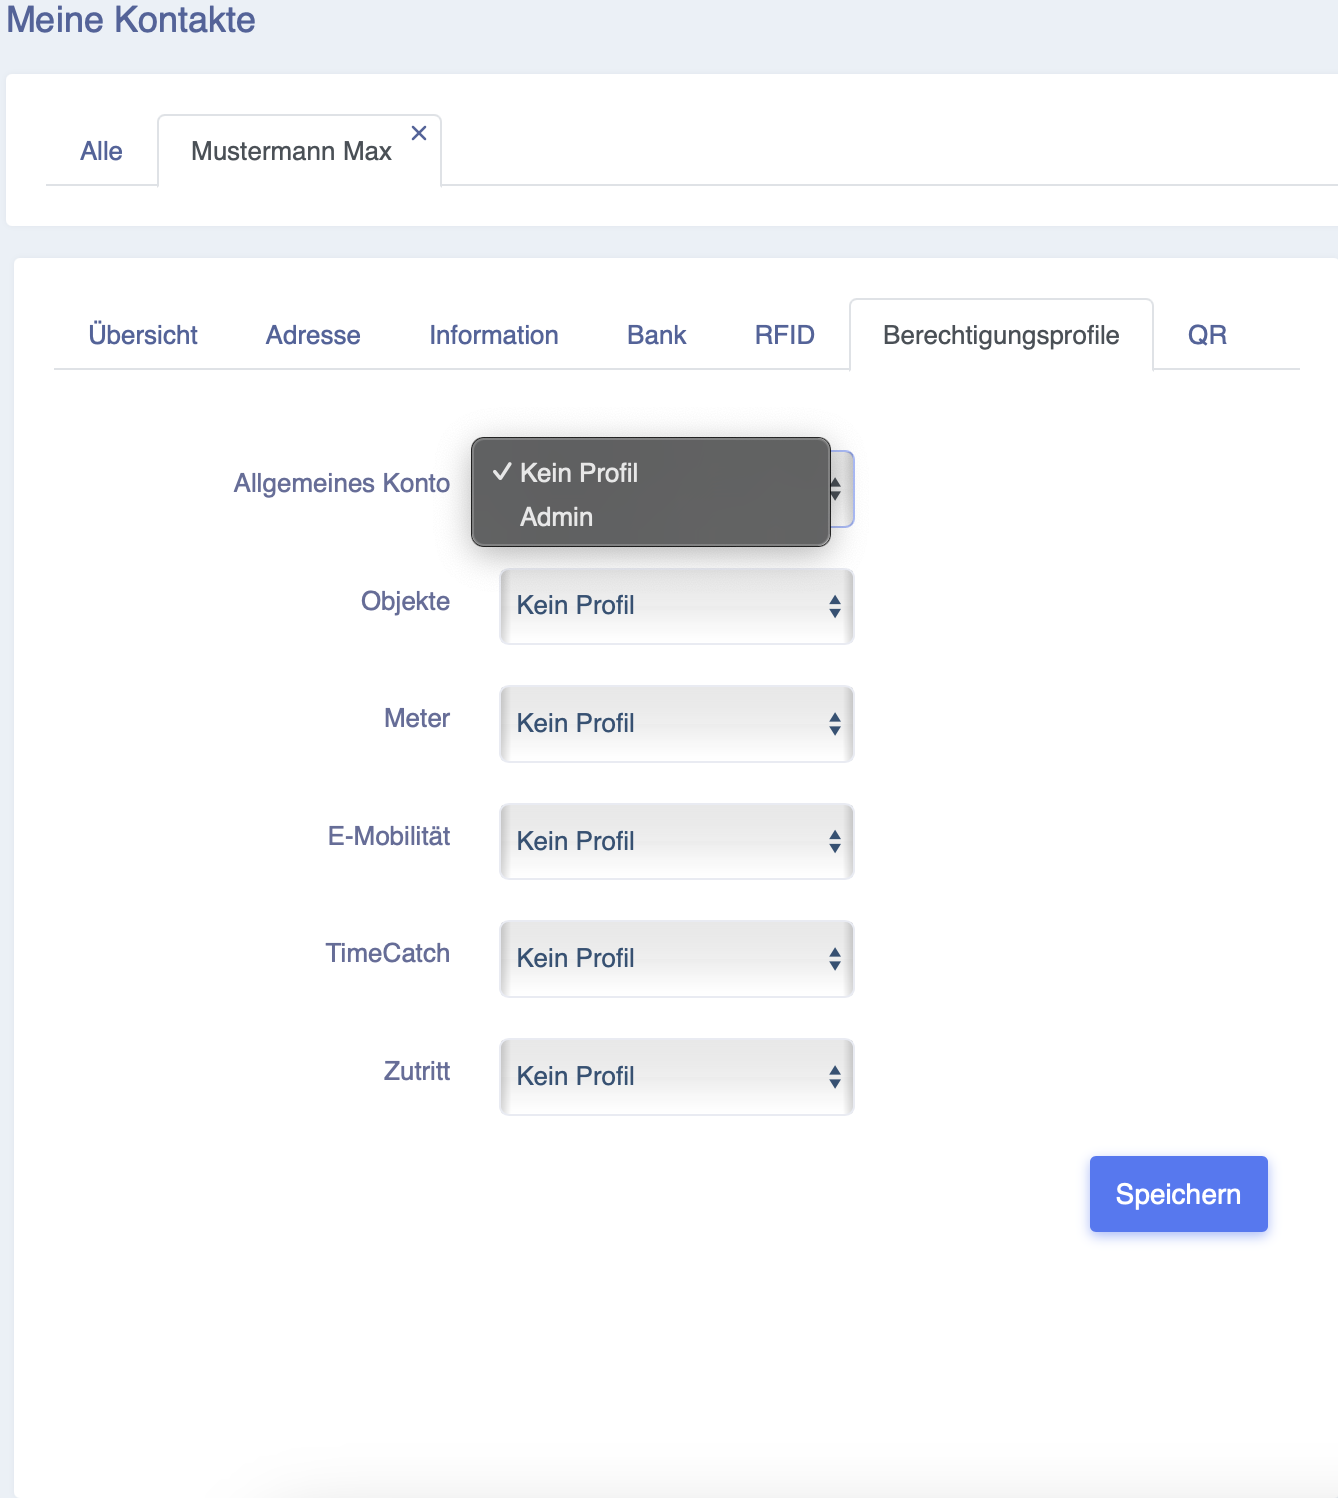Switch to the Übersicht tab
Screen dimensions: 1338x1498
click(x=143, y=335)
